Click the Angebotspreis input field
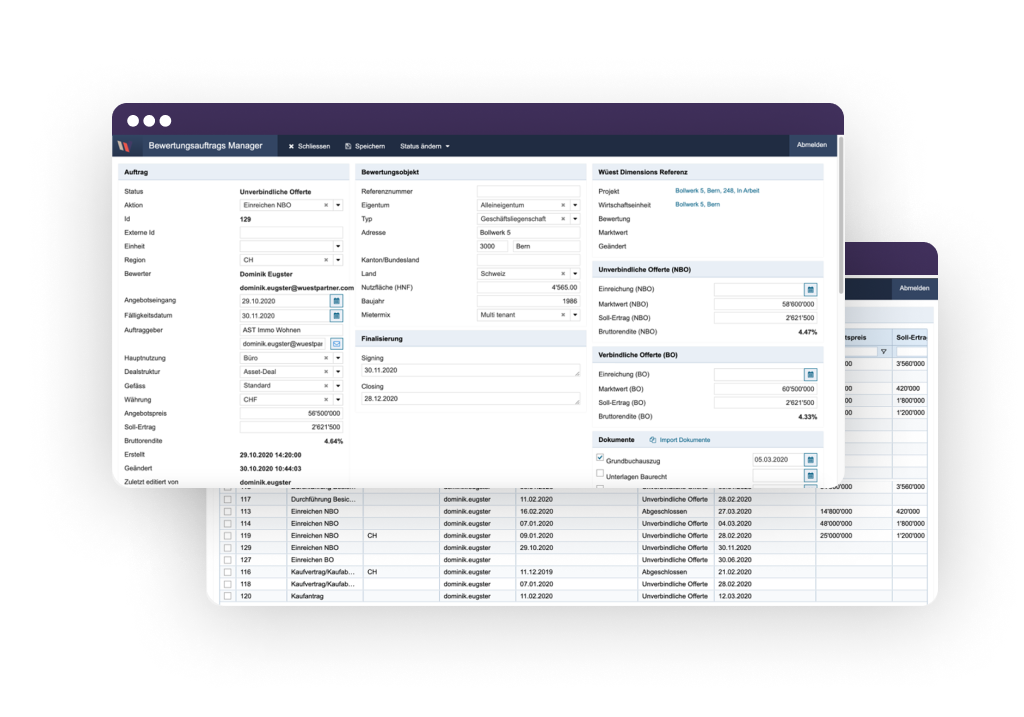1024x717 pixels. 291,413
